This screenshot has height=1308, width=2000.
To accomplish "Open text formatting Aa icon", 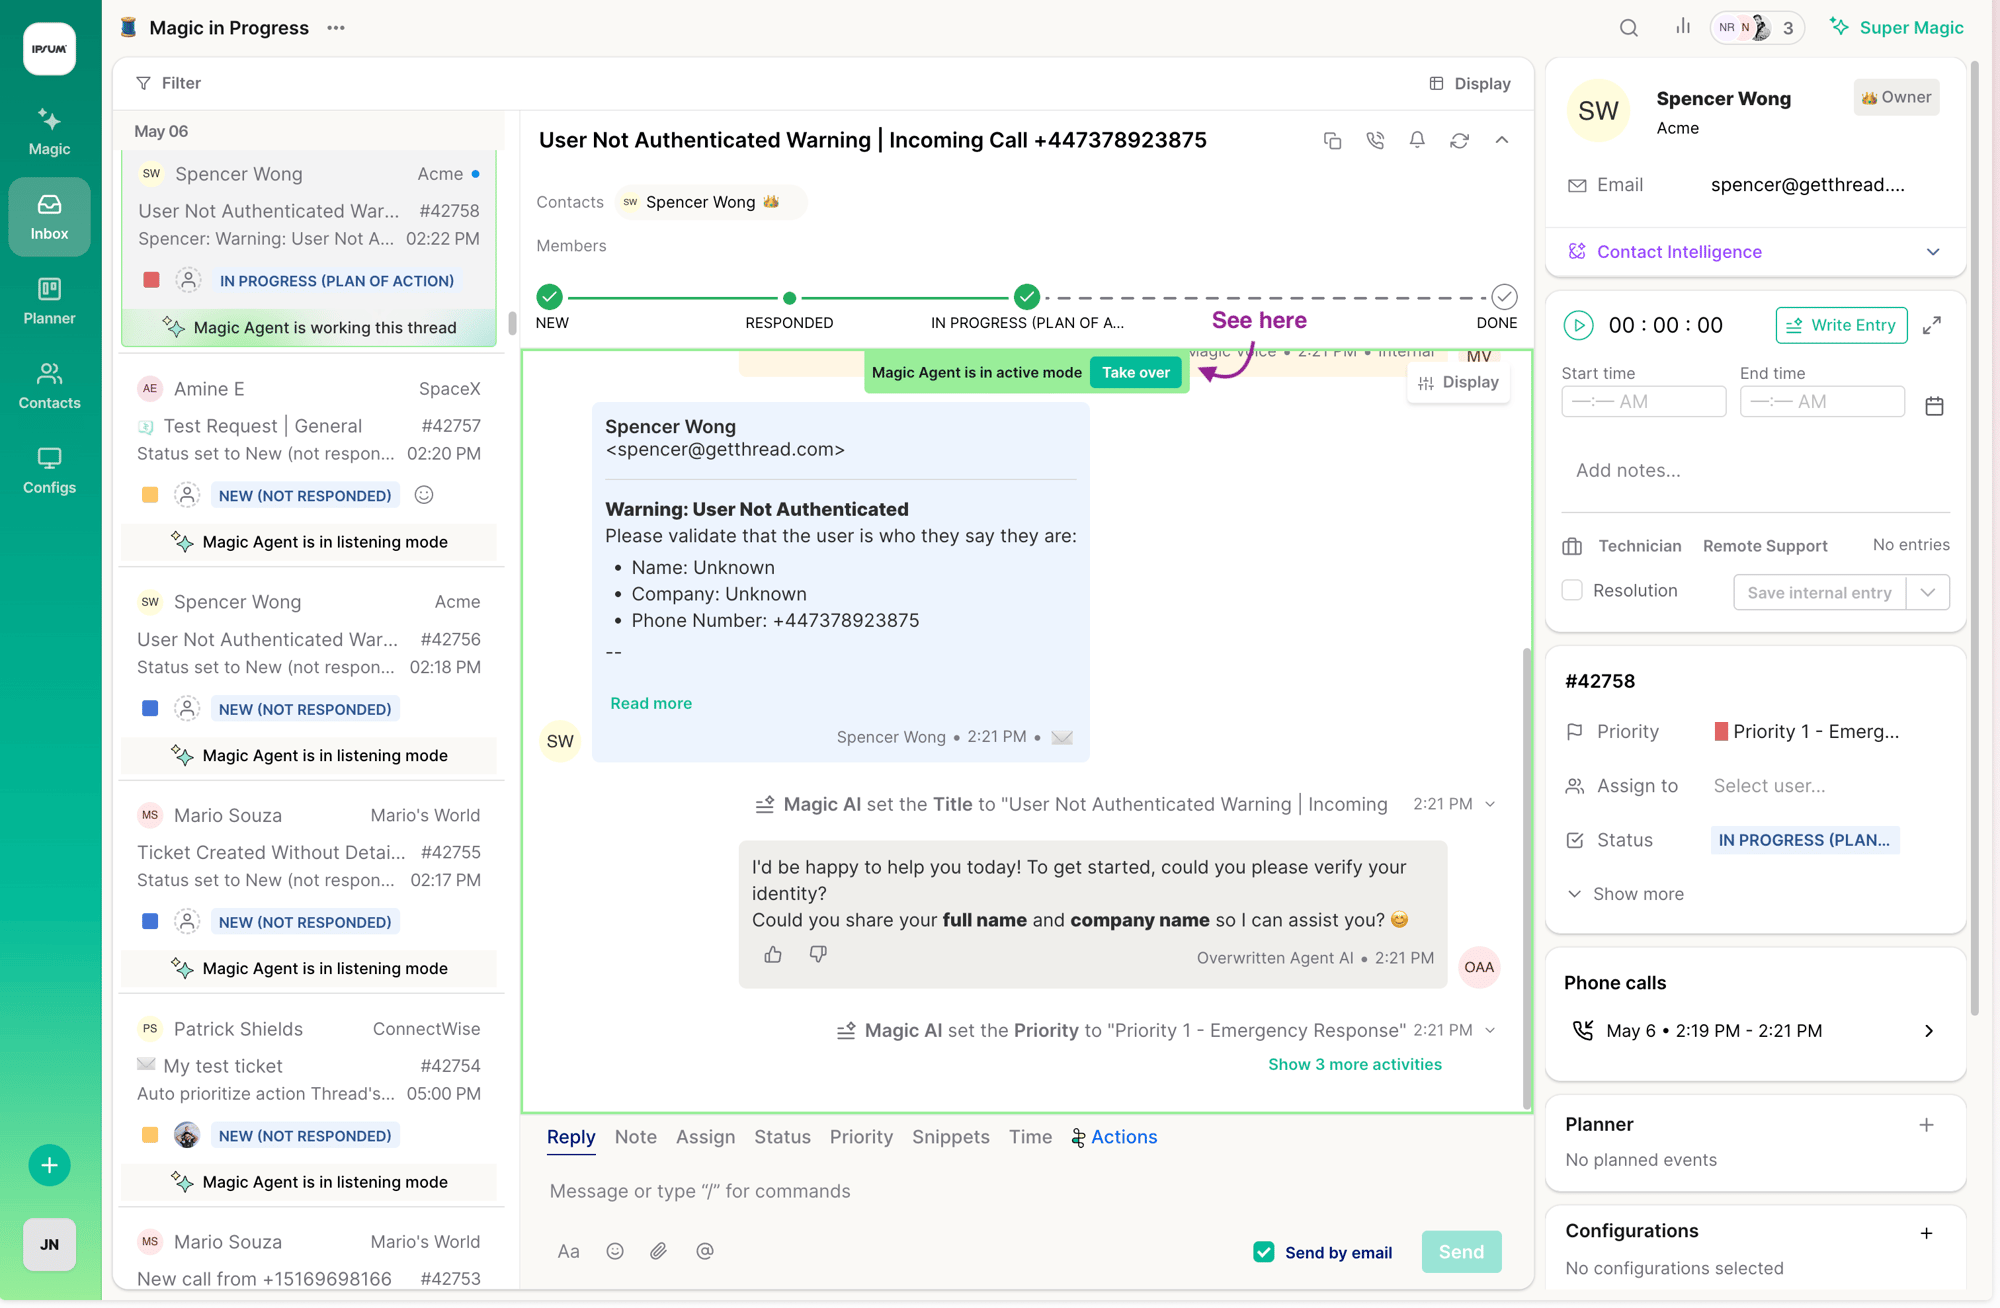I will pos(568,1251).
